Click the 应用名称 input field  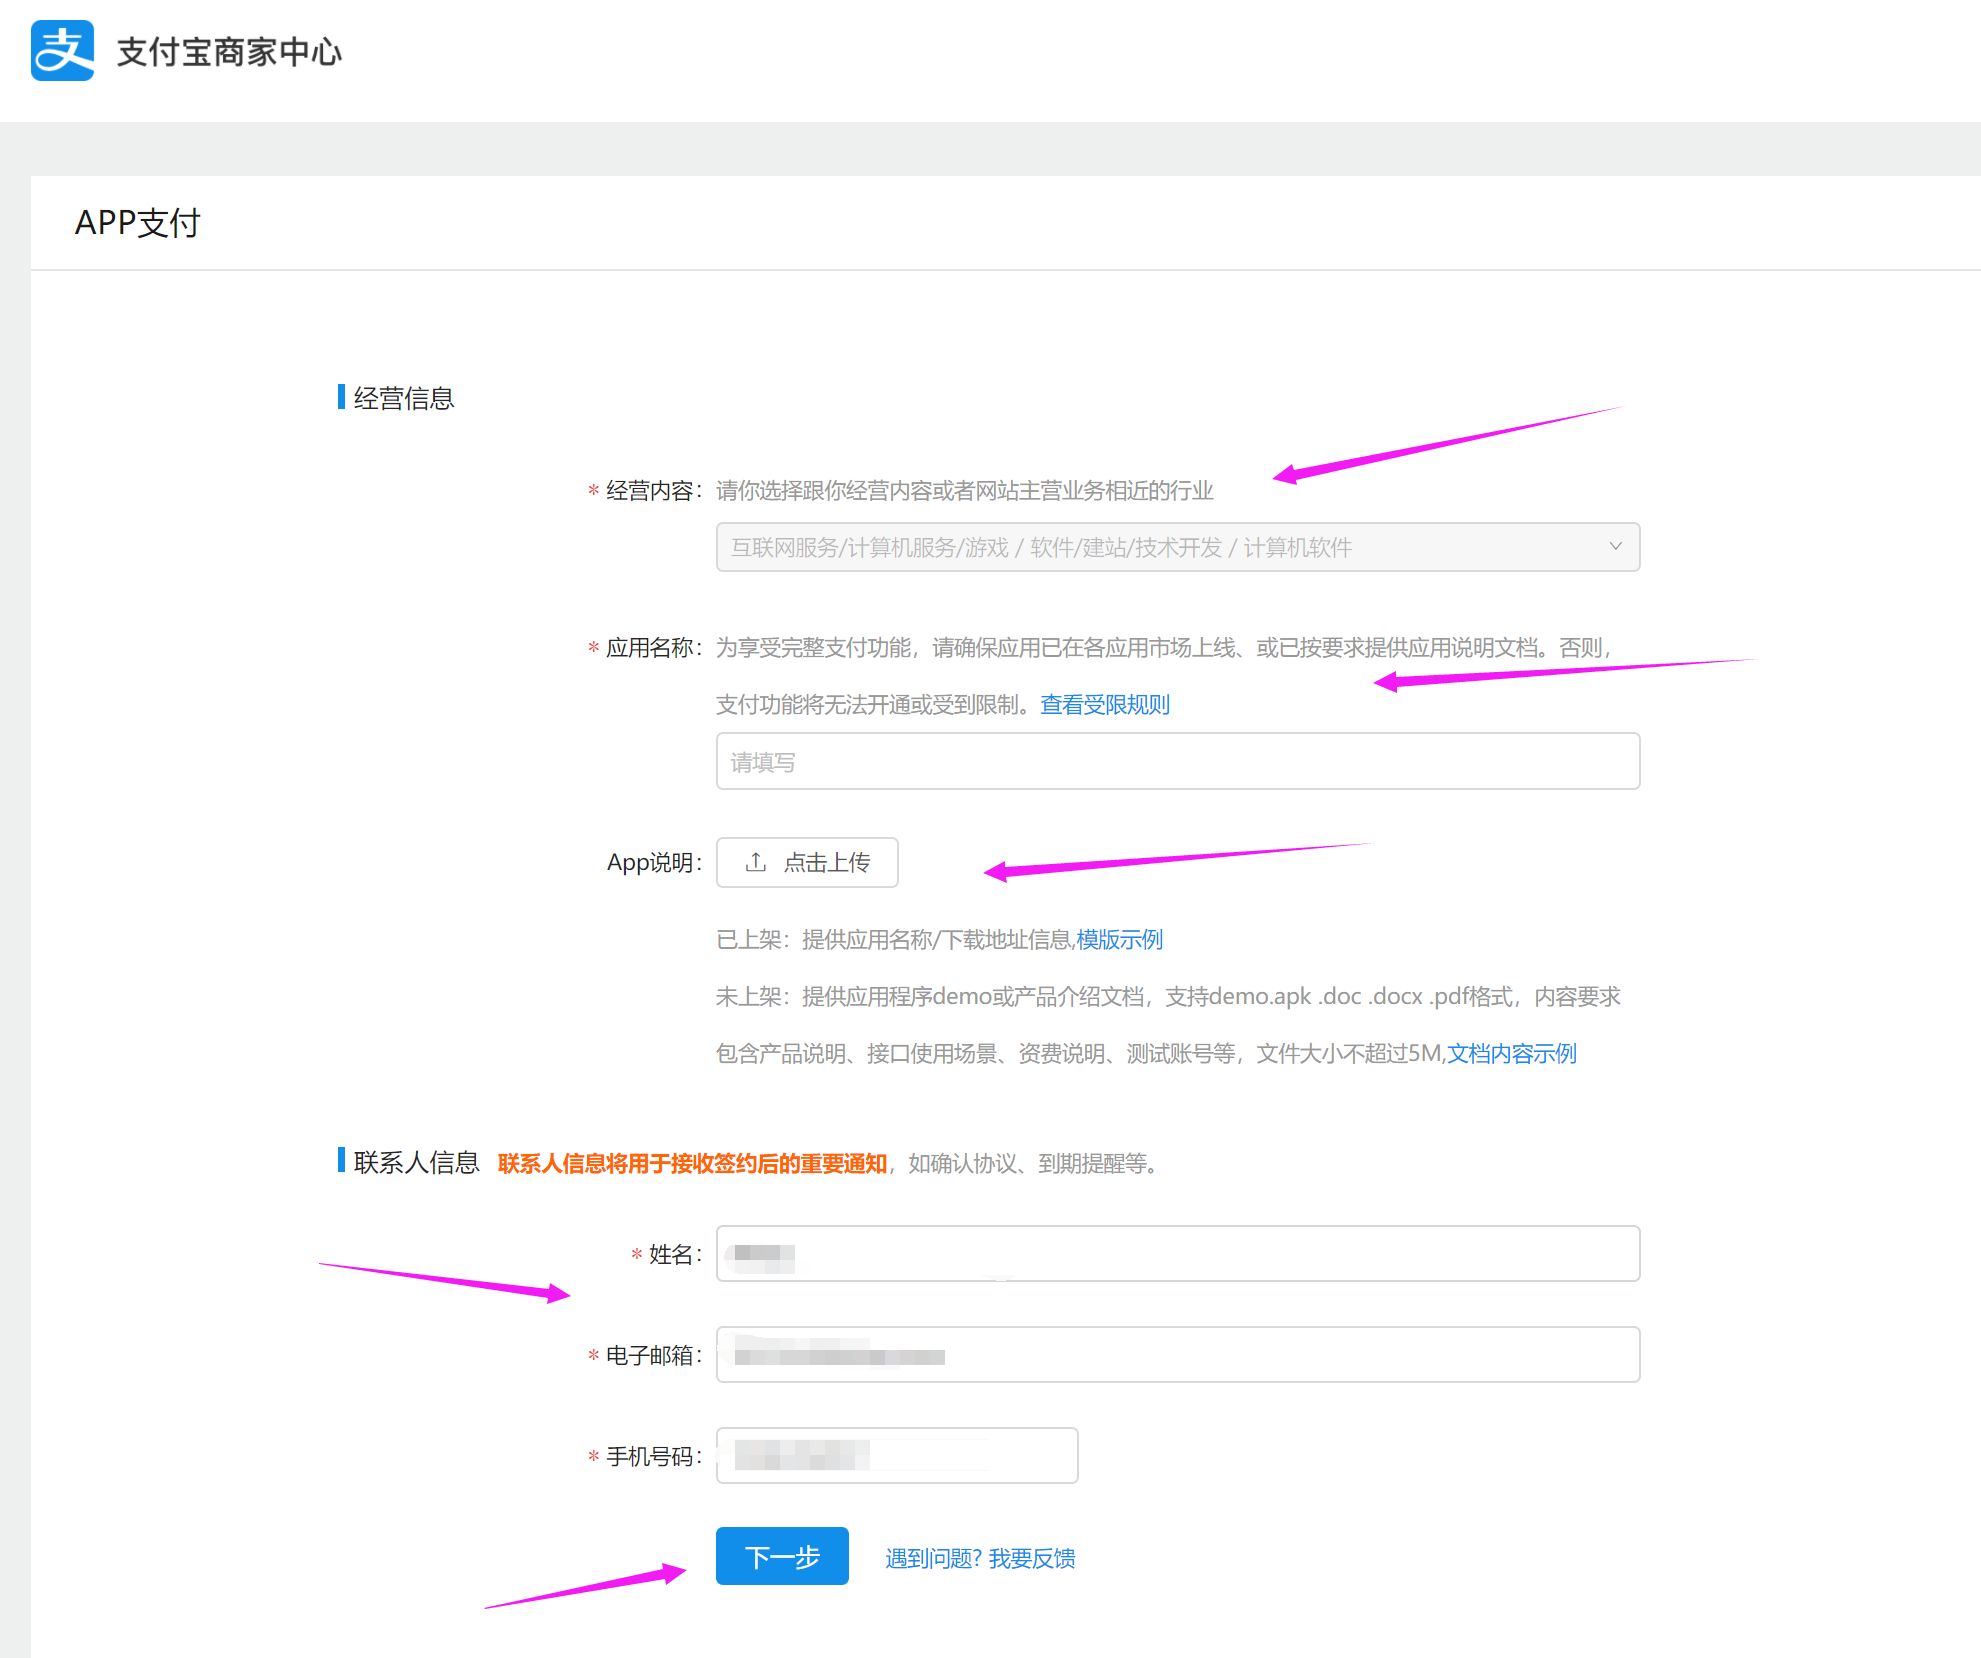click(x=1177, y=761)
